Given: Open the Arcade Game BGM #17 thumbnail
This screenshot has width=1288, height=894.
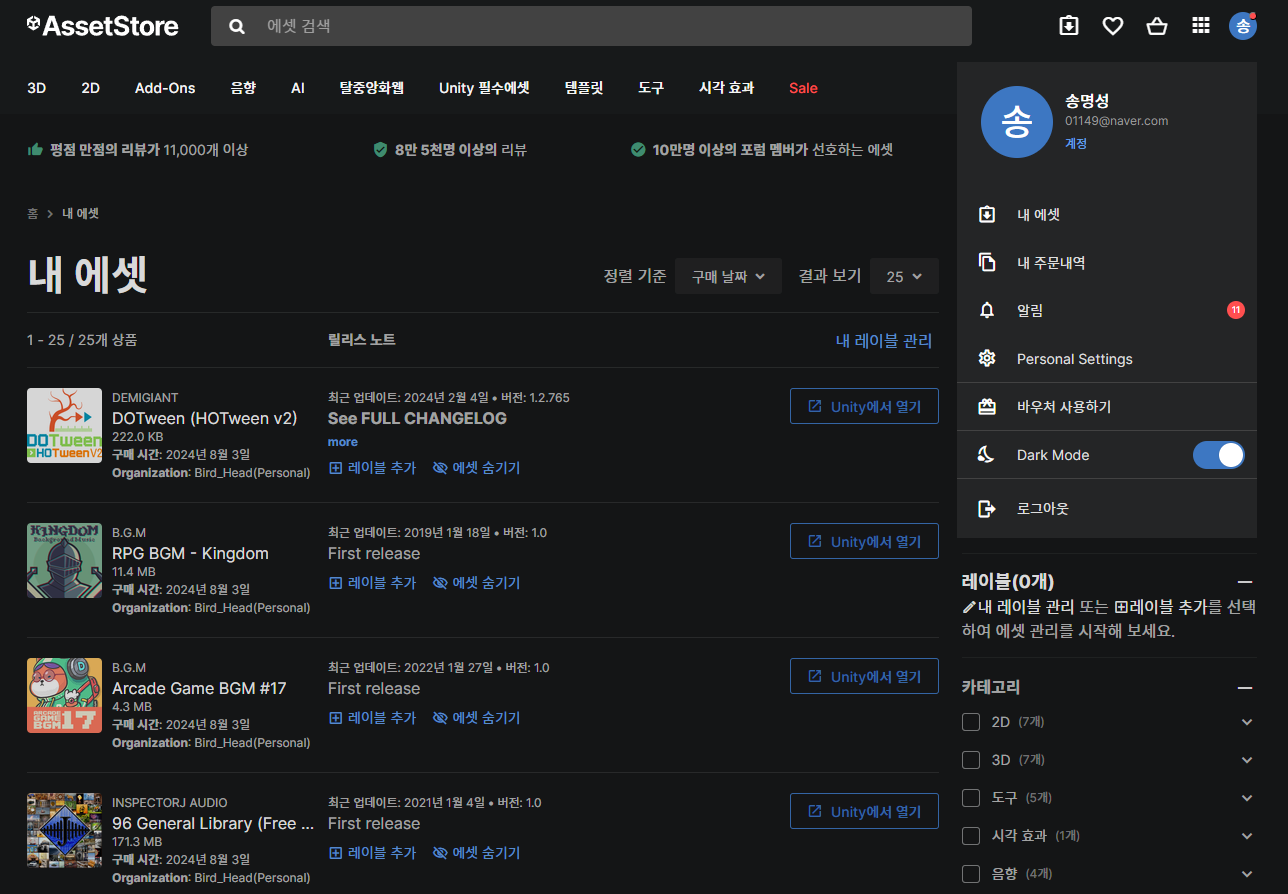Looking at the screenshot, I should [x=64, y=695].
